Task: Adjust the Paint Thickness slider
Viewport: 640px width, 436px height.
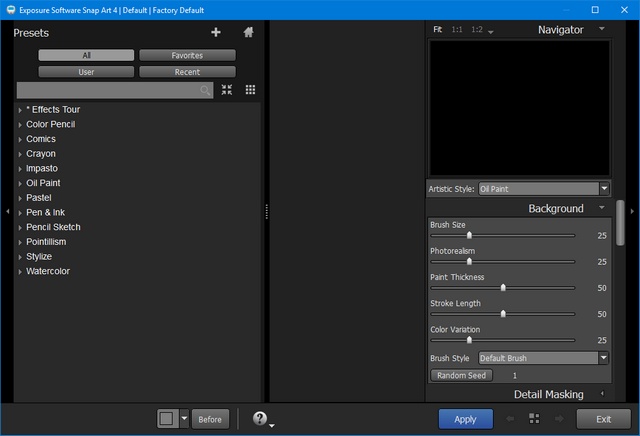Action: (x=503, y=288)
